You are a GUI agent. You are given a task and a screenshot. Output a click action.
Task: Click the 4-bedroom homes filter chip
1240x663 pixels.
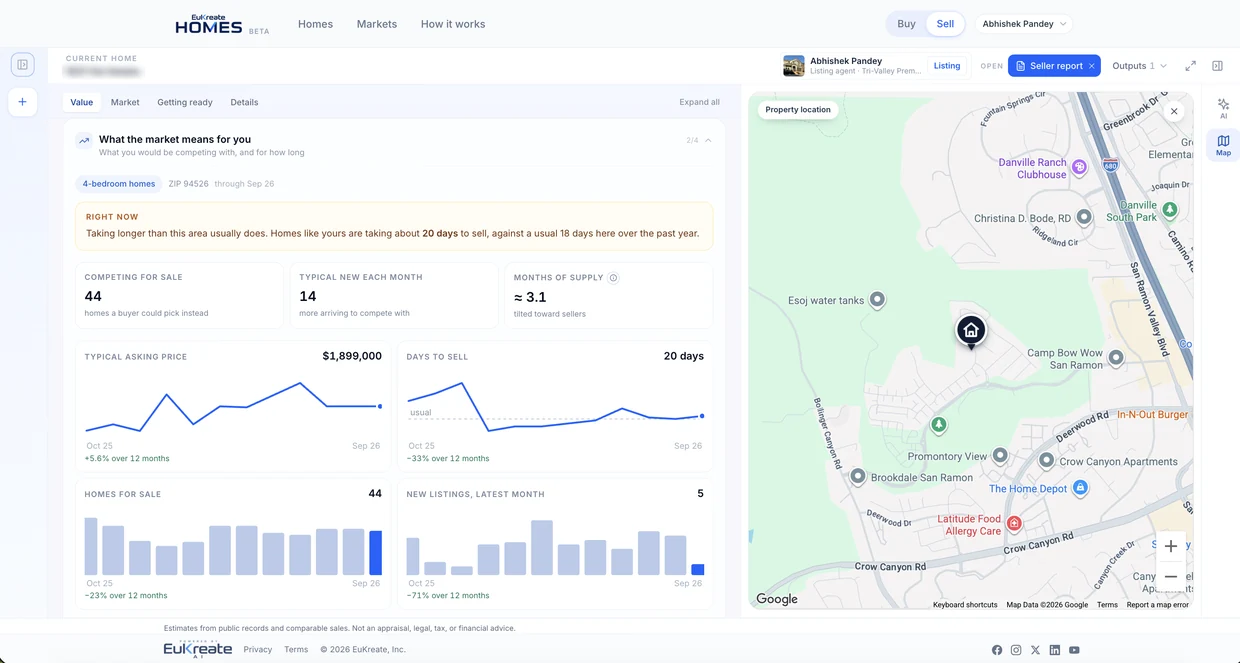coord(119,184)
